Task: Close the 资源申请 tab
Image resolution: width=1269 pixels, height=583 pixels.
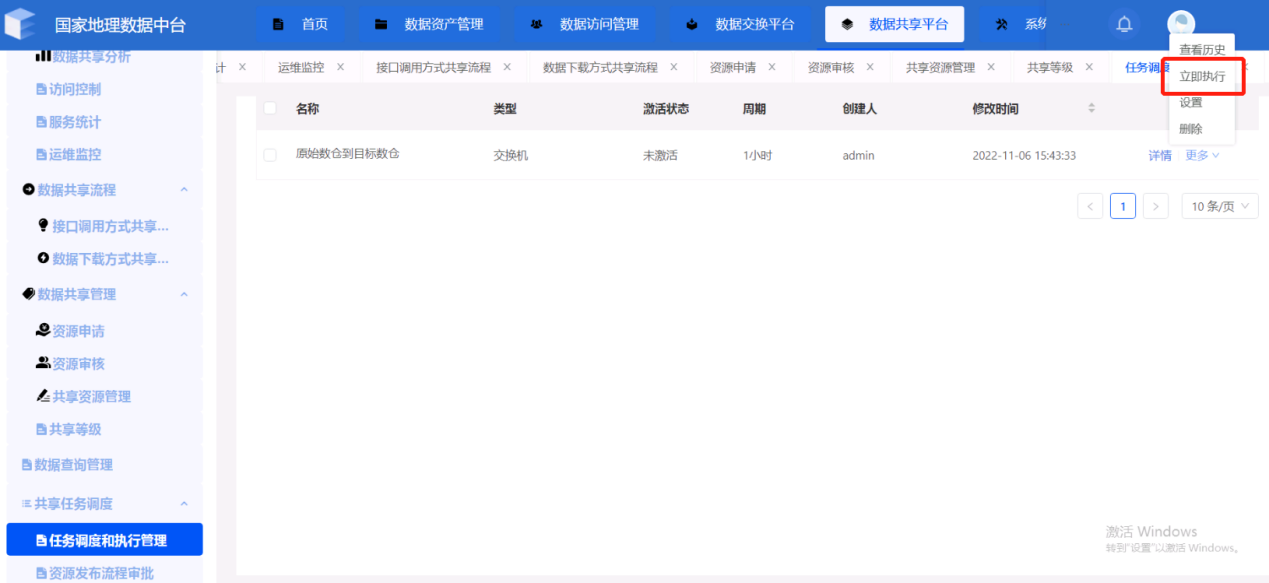Action: [773, 67]
